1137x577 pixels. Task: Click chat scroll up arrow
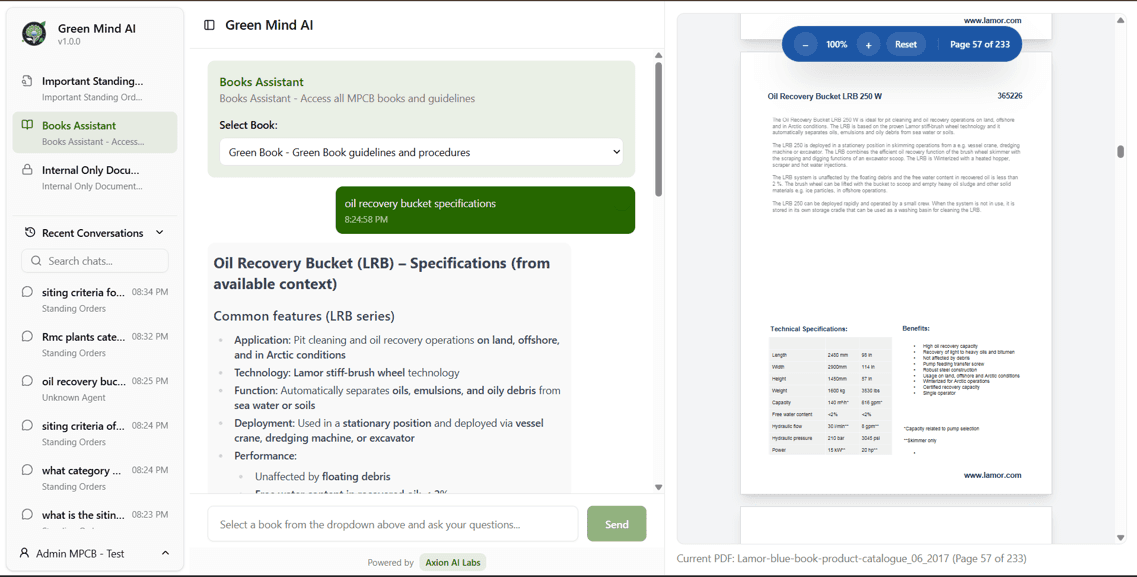658,55
